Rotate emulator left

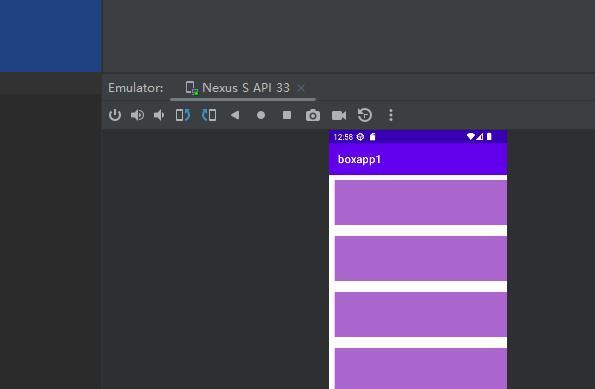point(183,115)
